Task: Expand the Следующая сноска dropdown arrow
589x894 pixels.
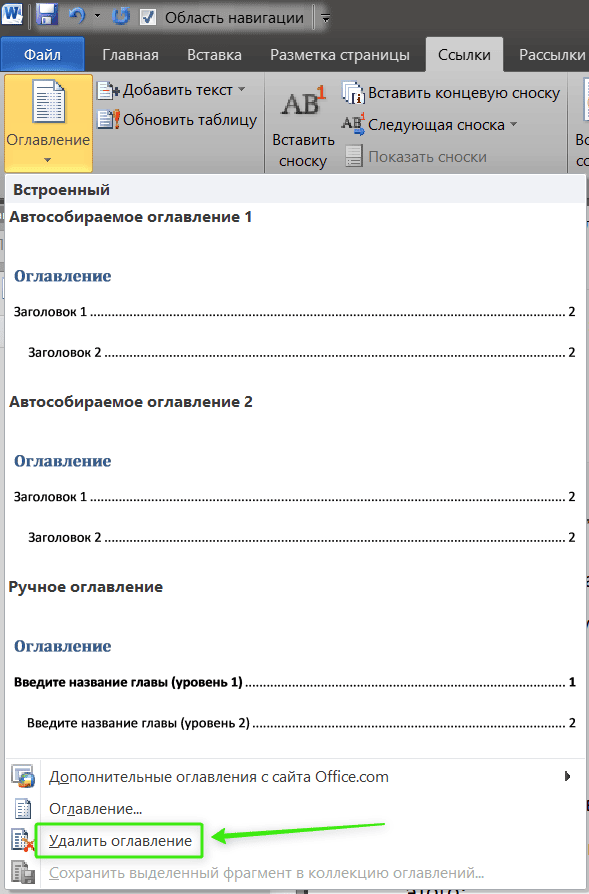Action: coord(514,124)
